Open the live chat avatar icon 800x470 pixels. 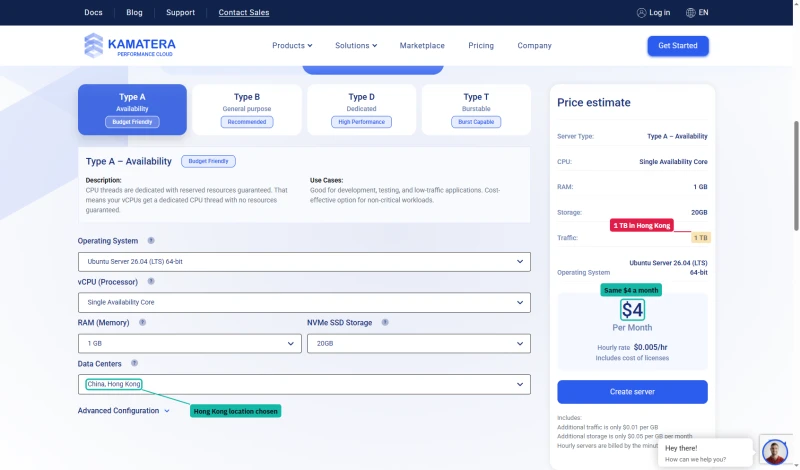tap(774, 451)
